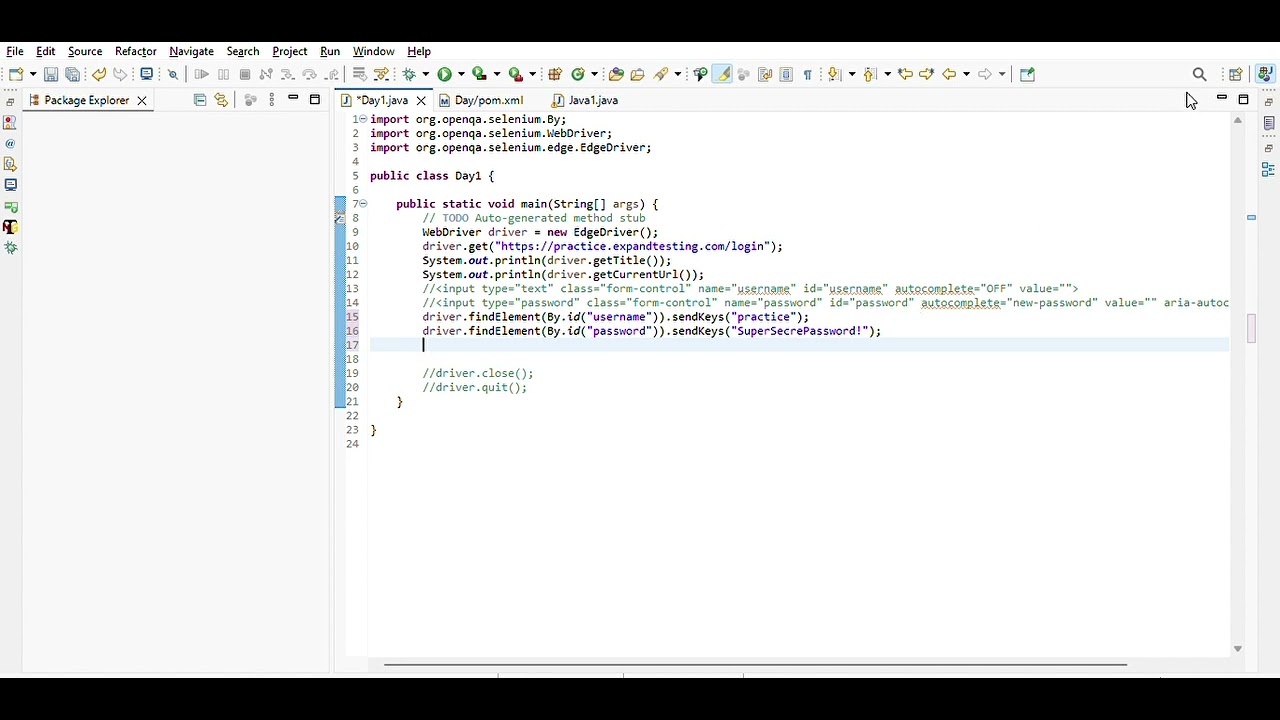
Task: Launch the Debug bug icon in the toolbar
Action: tap(409, 74)
